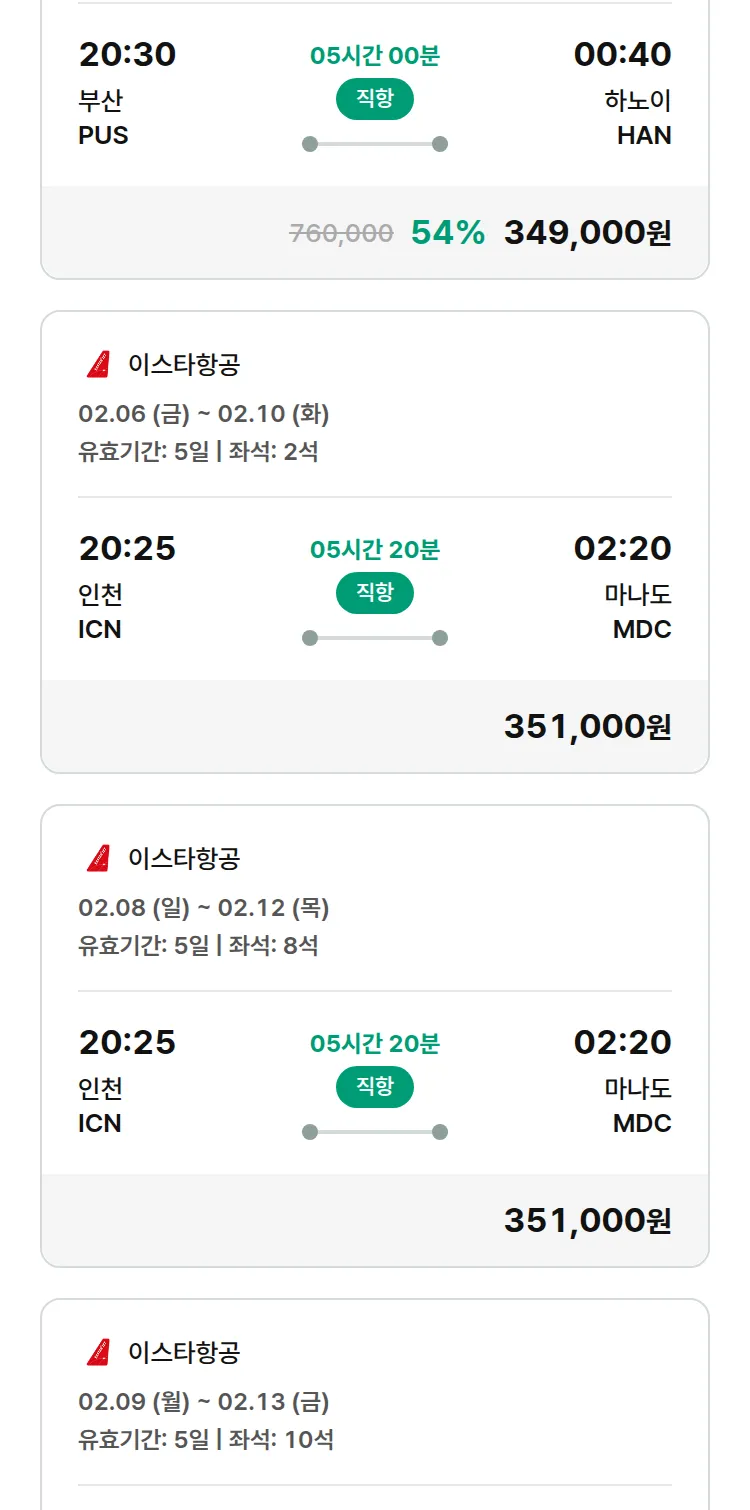The height and width of the screenshot is (1510, 750).
Task: Click the route line on the Busan–Hanoi flight
Action: tap(375, 144)
